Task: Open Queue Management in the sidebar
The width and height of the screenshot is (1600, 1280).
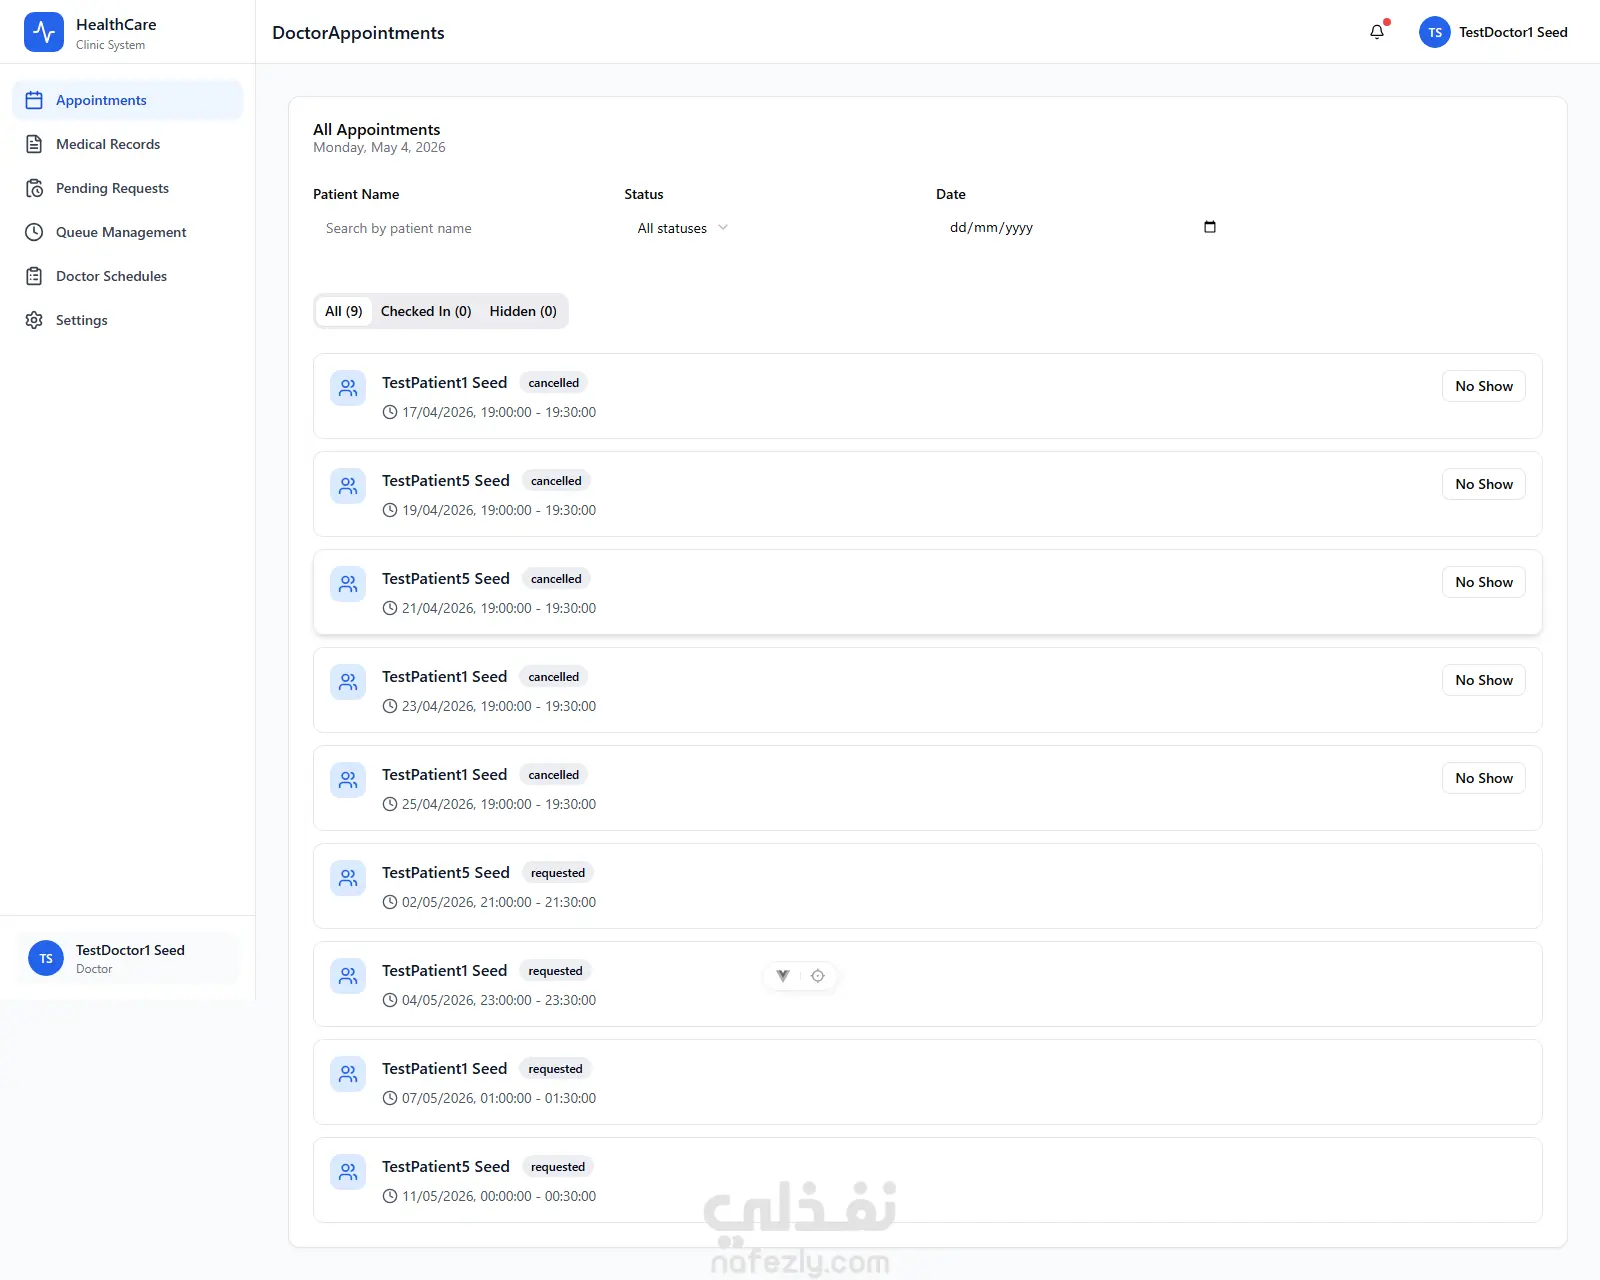Action: point(128,232)
